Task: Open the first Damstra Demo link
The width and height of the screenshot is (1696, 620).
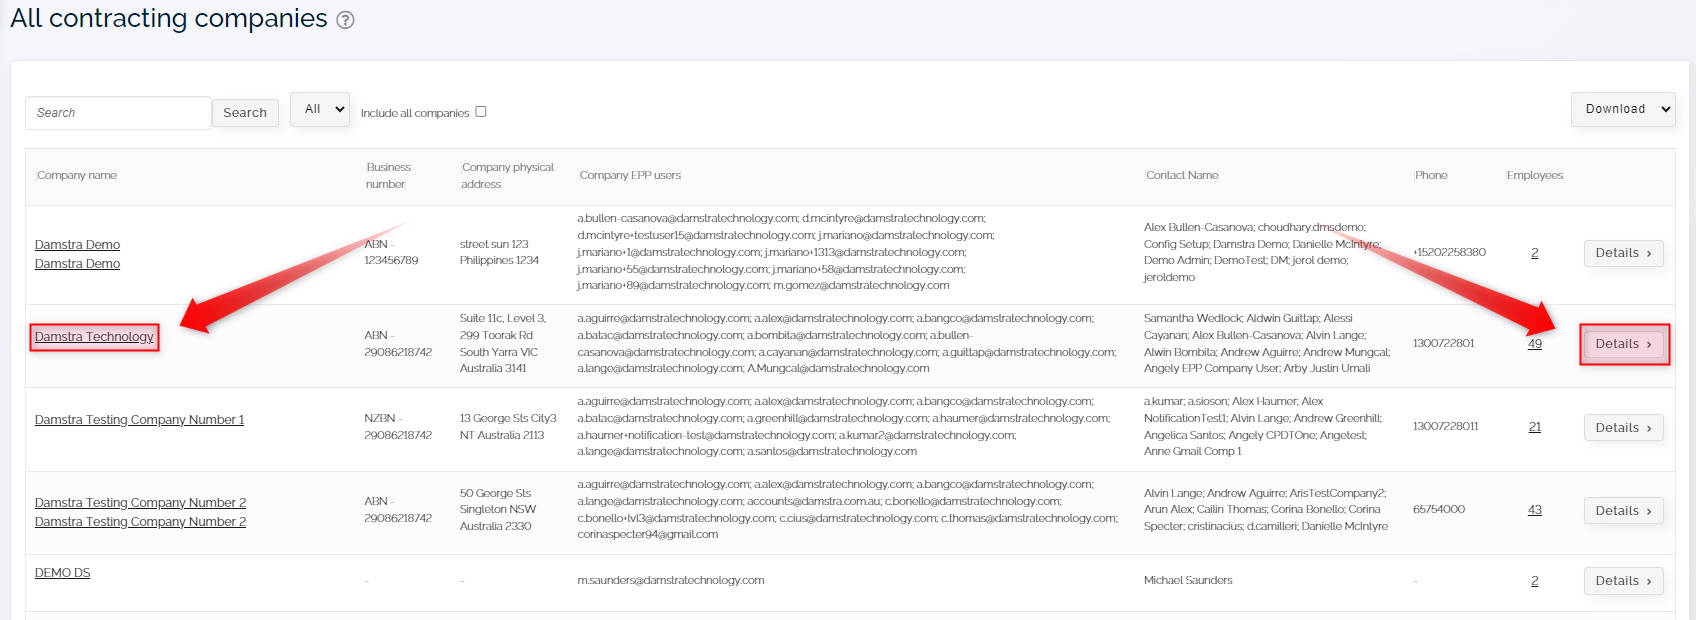Action: tap(77, 245)
